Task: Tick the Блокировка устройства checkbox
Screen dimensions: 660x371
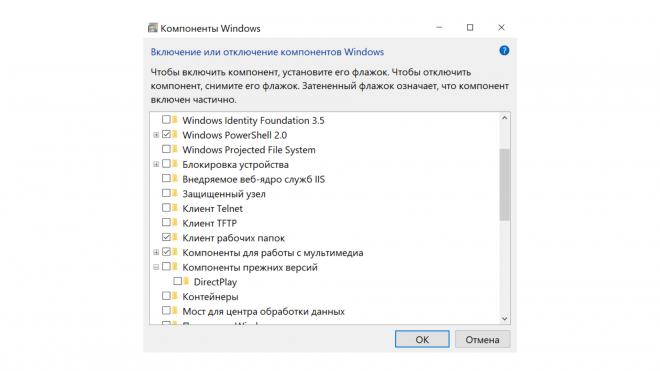Action: 166,164
